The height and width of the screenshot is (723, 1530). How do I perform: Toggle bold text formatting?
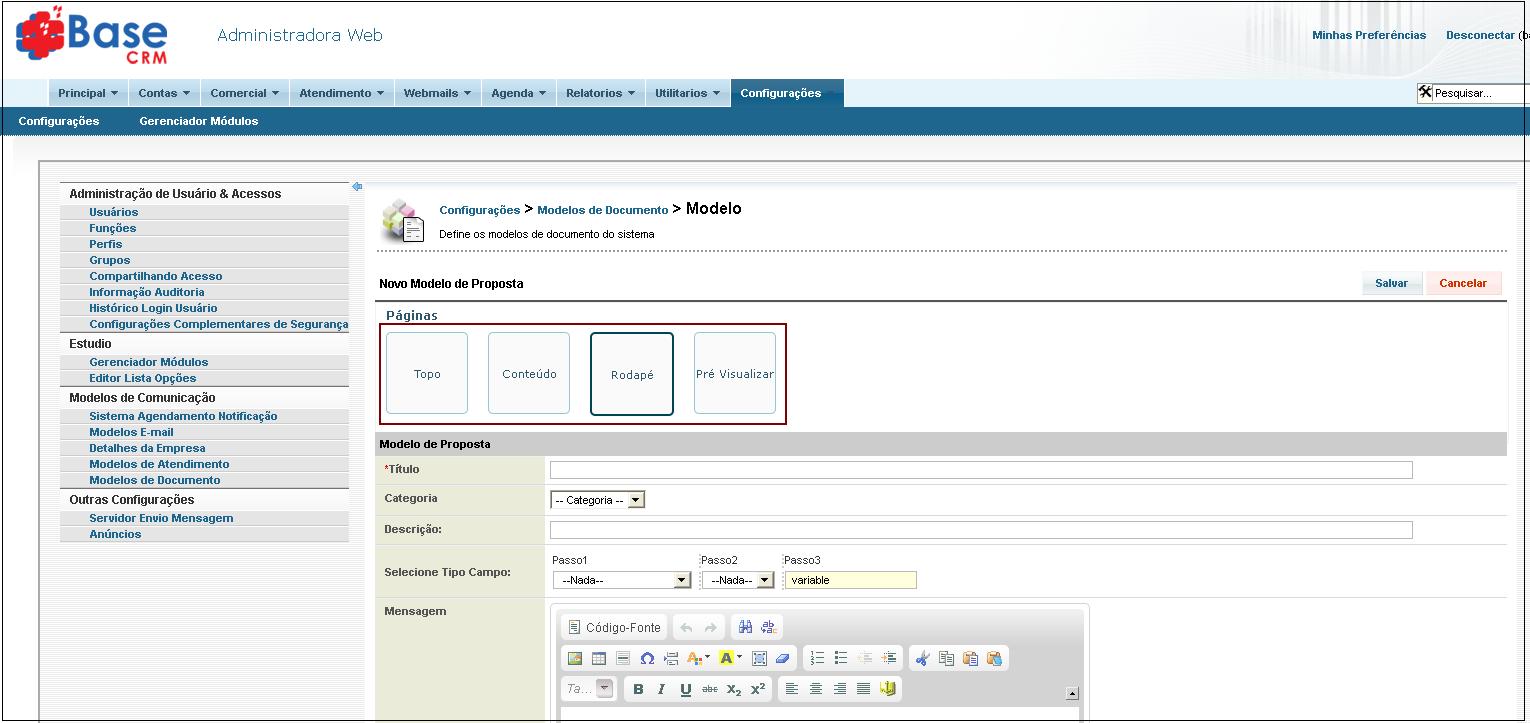pyautogui.click(x=639, y=689)
